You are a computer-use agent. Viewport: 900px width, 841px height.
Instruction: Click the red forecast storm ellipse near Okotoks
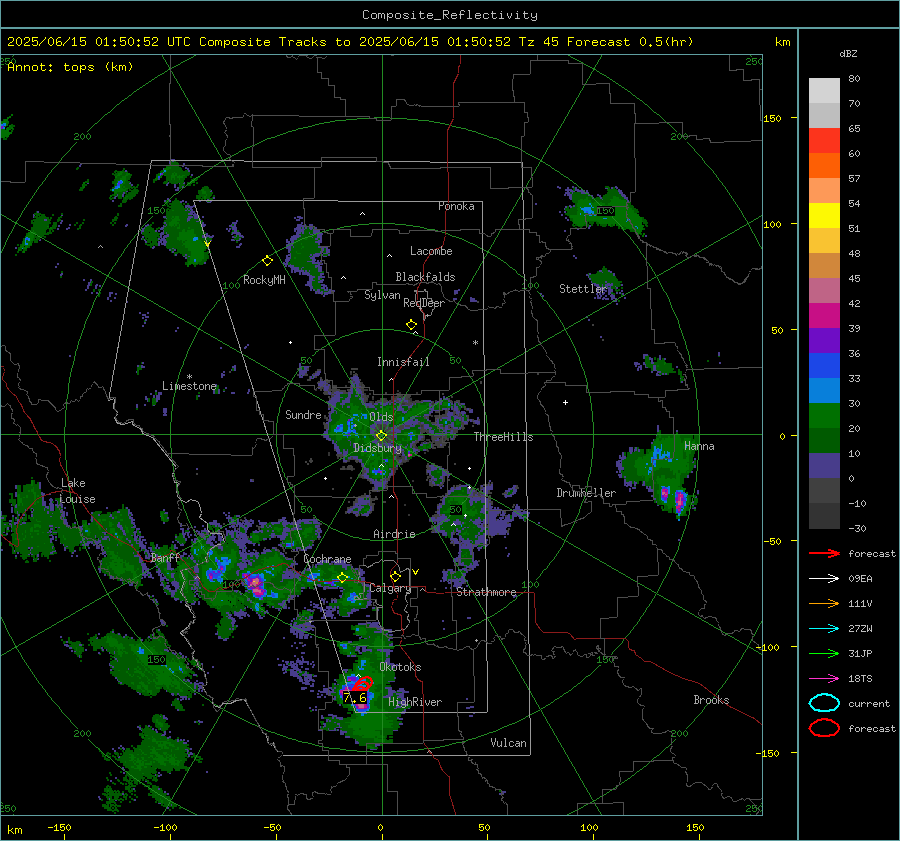363,684
